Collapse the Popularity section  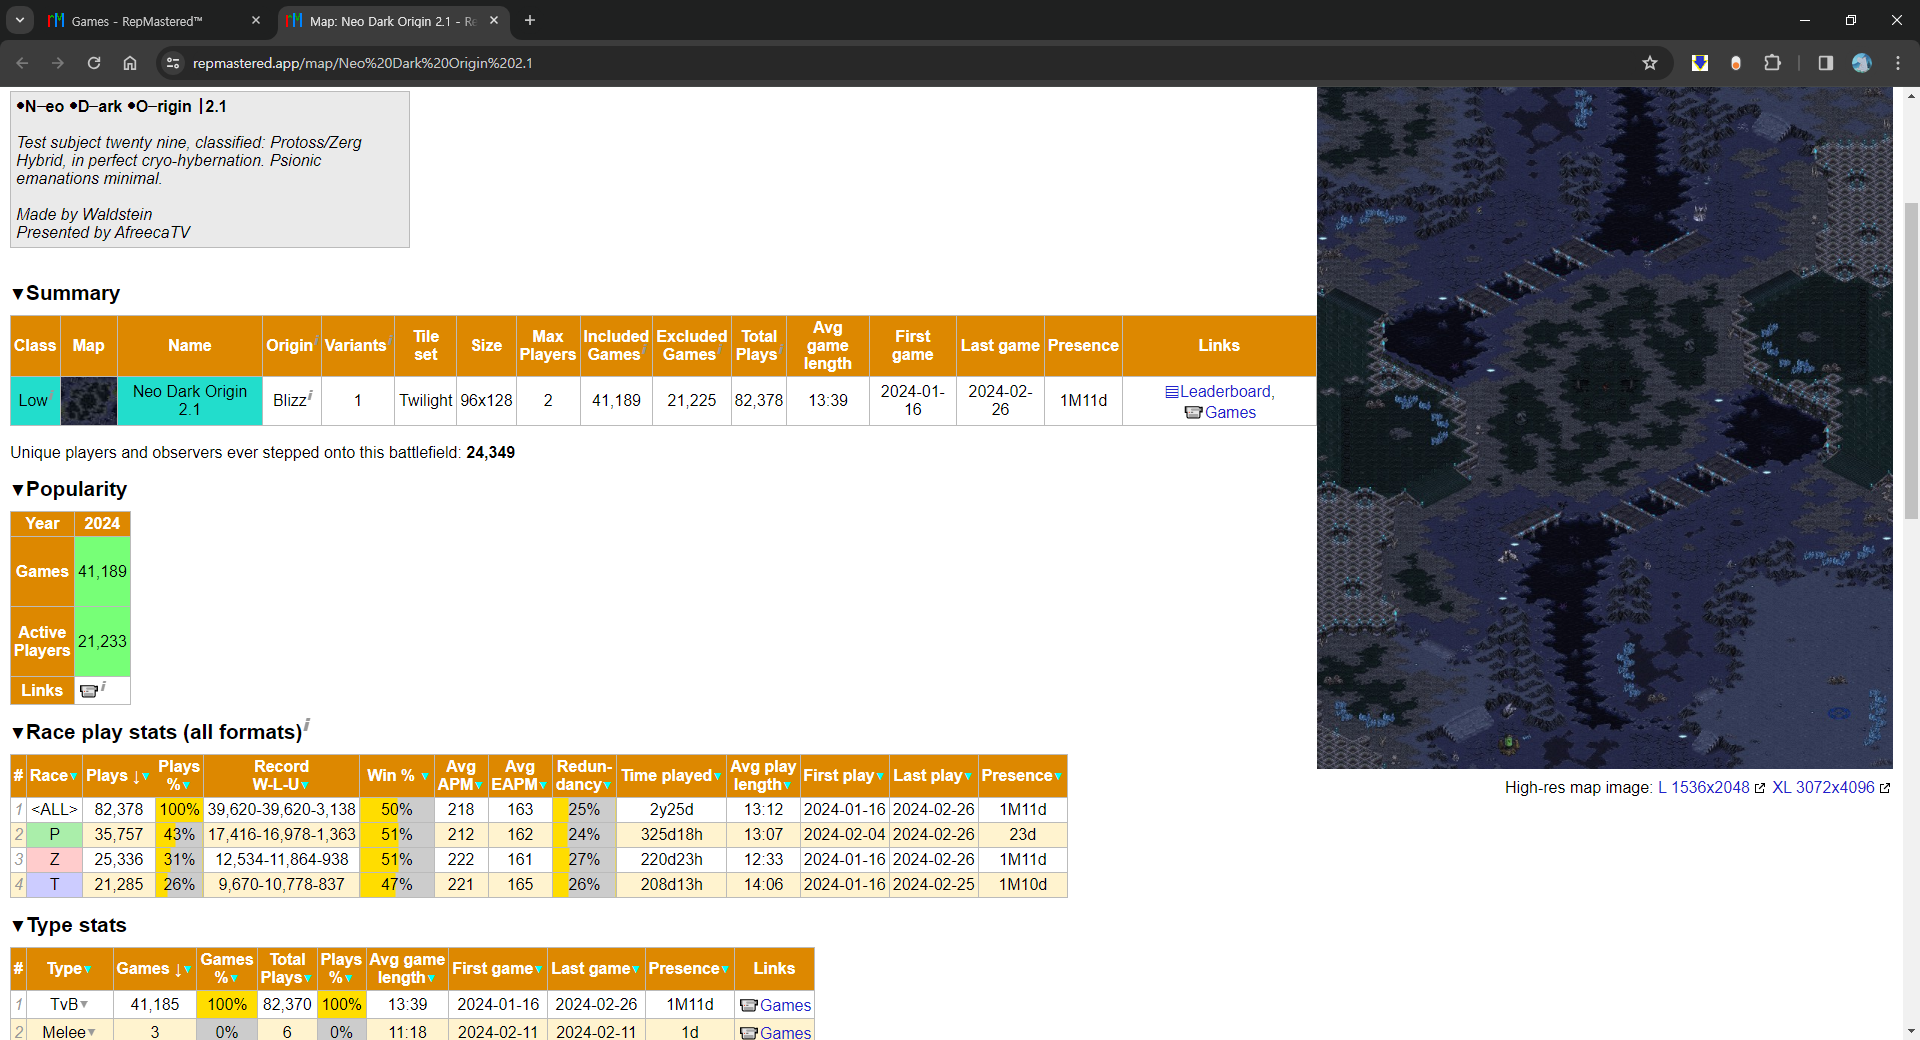[17, 489]
